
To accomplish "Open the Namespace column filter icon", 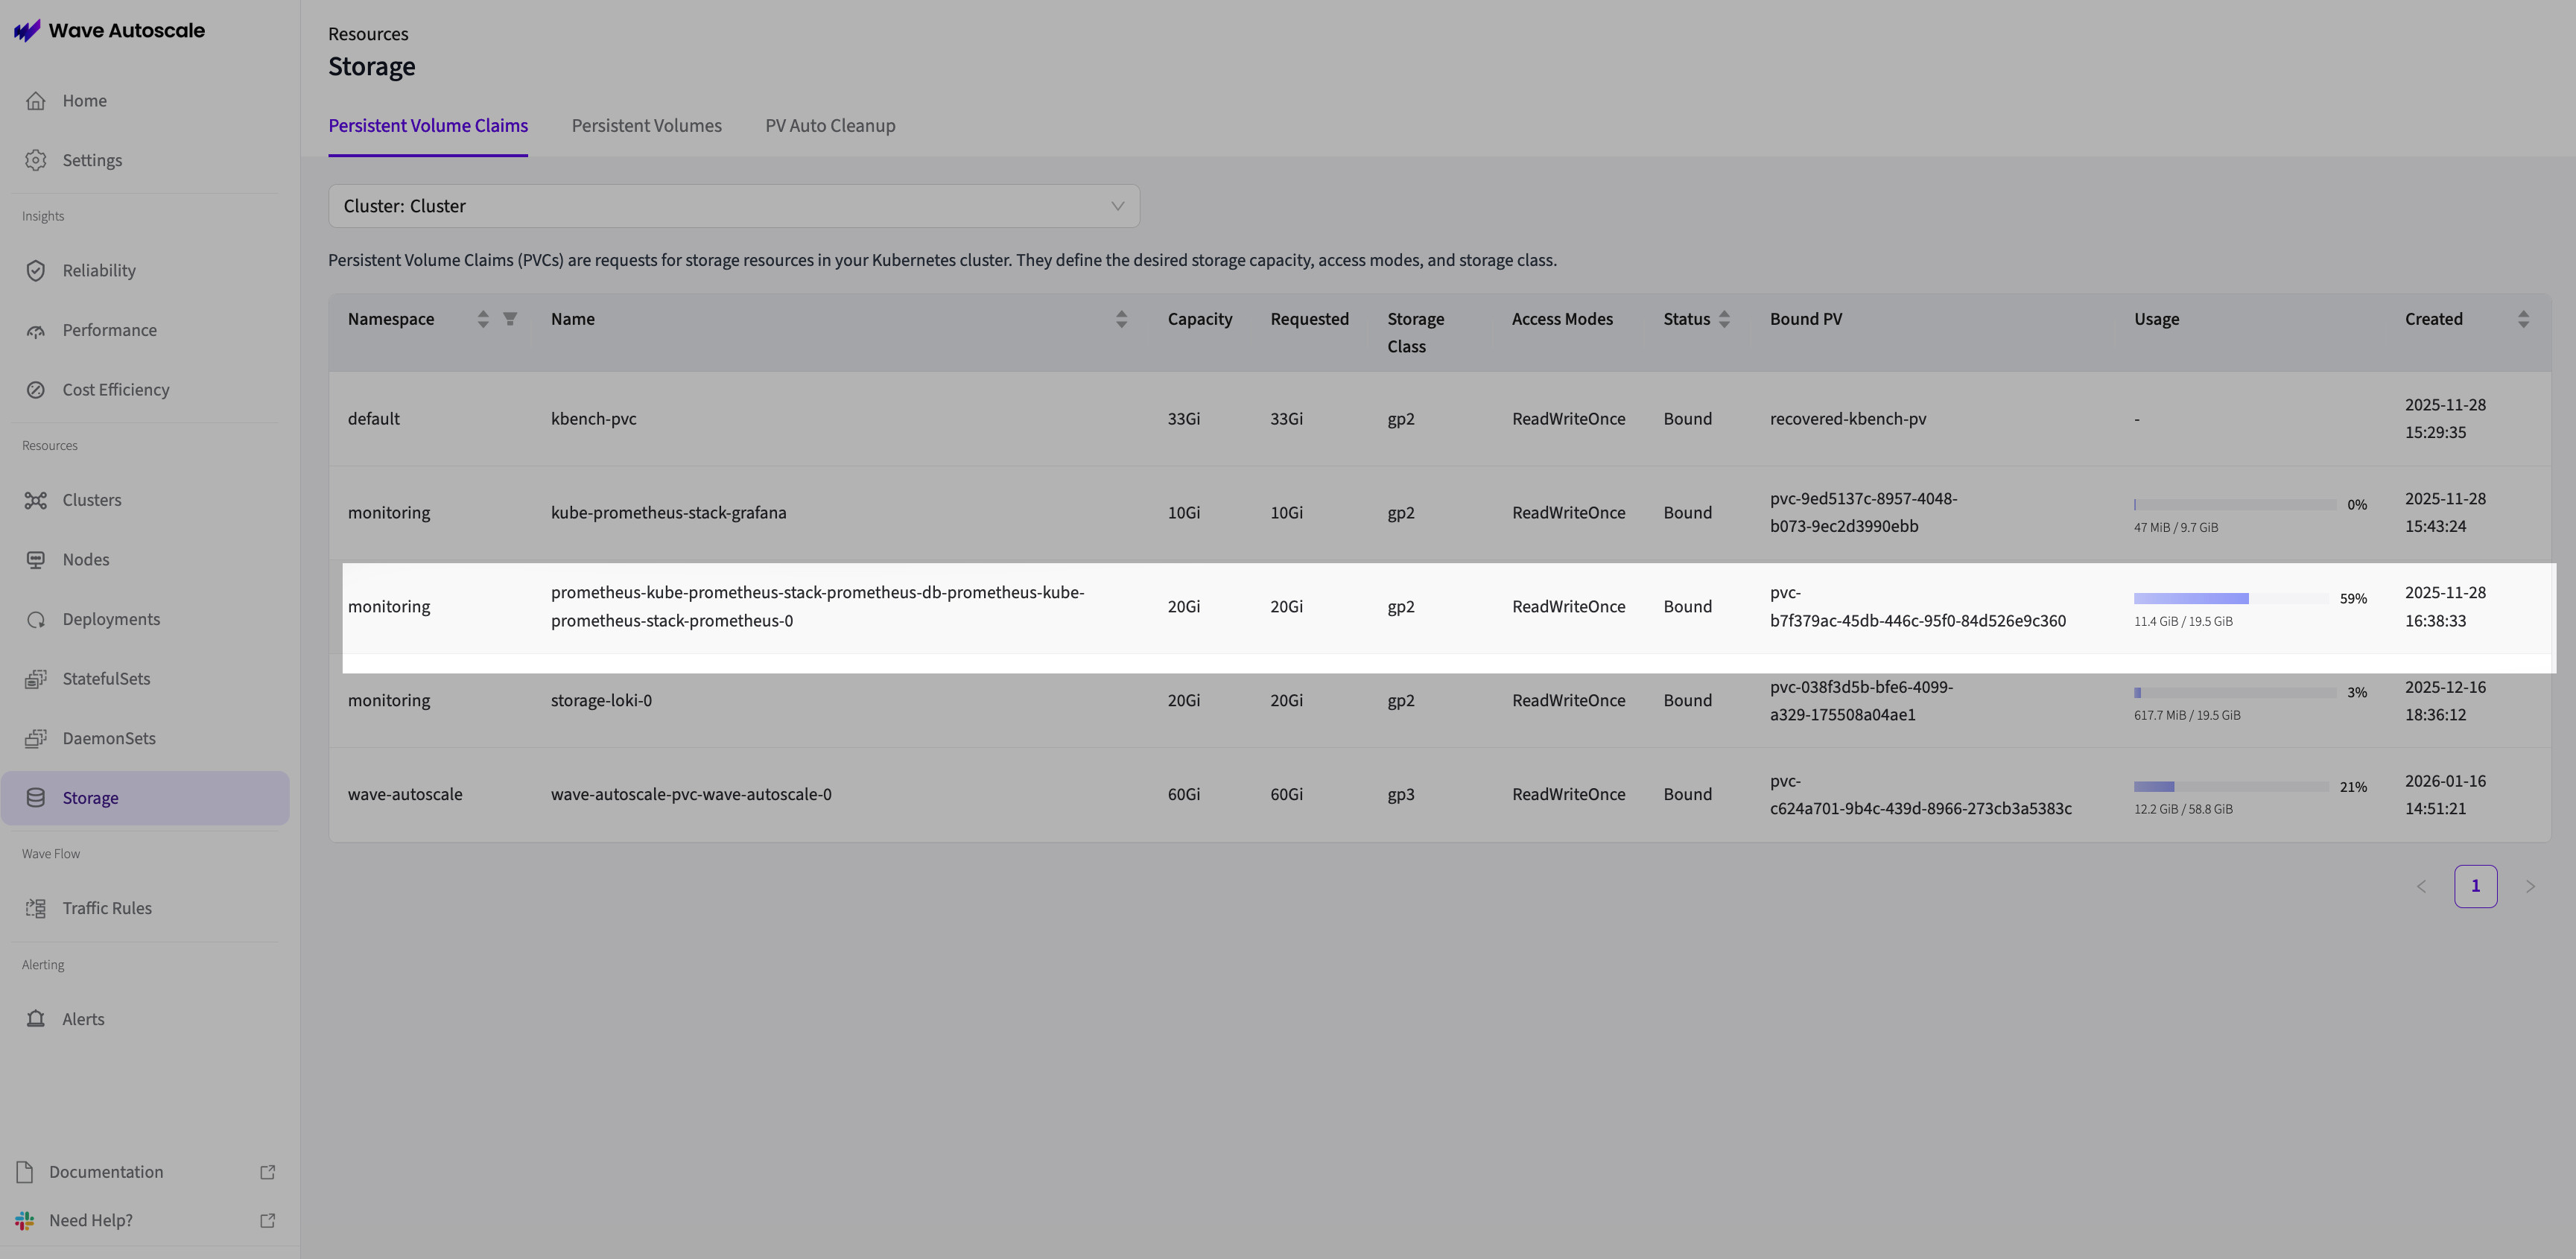I will pyautogui.click(x=510, y=319).
